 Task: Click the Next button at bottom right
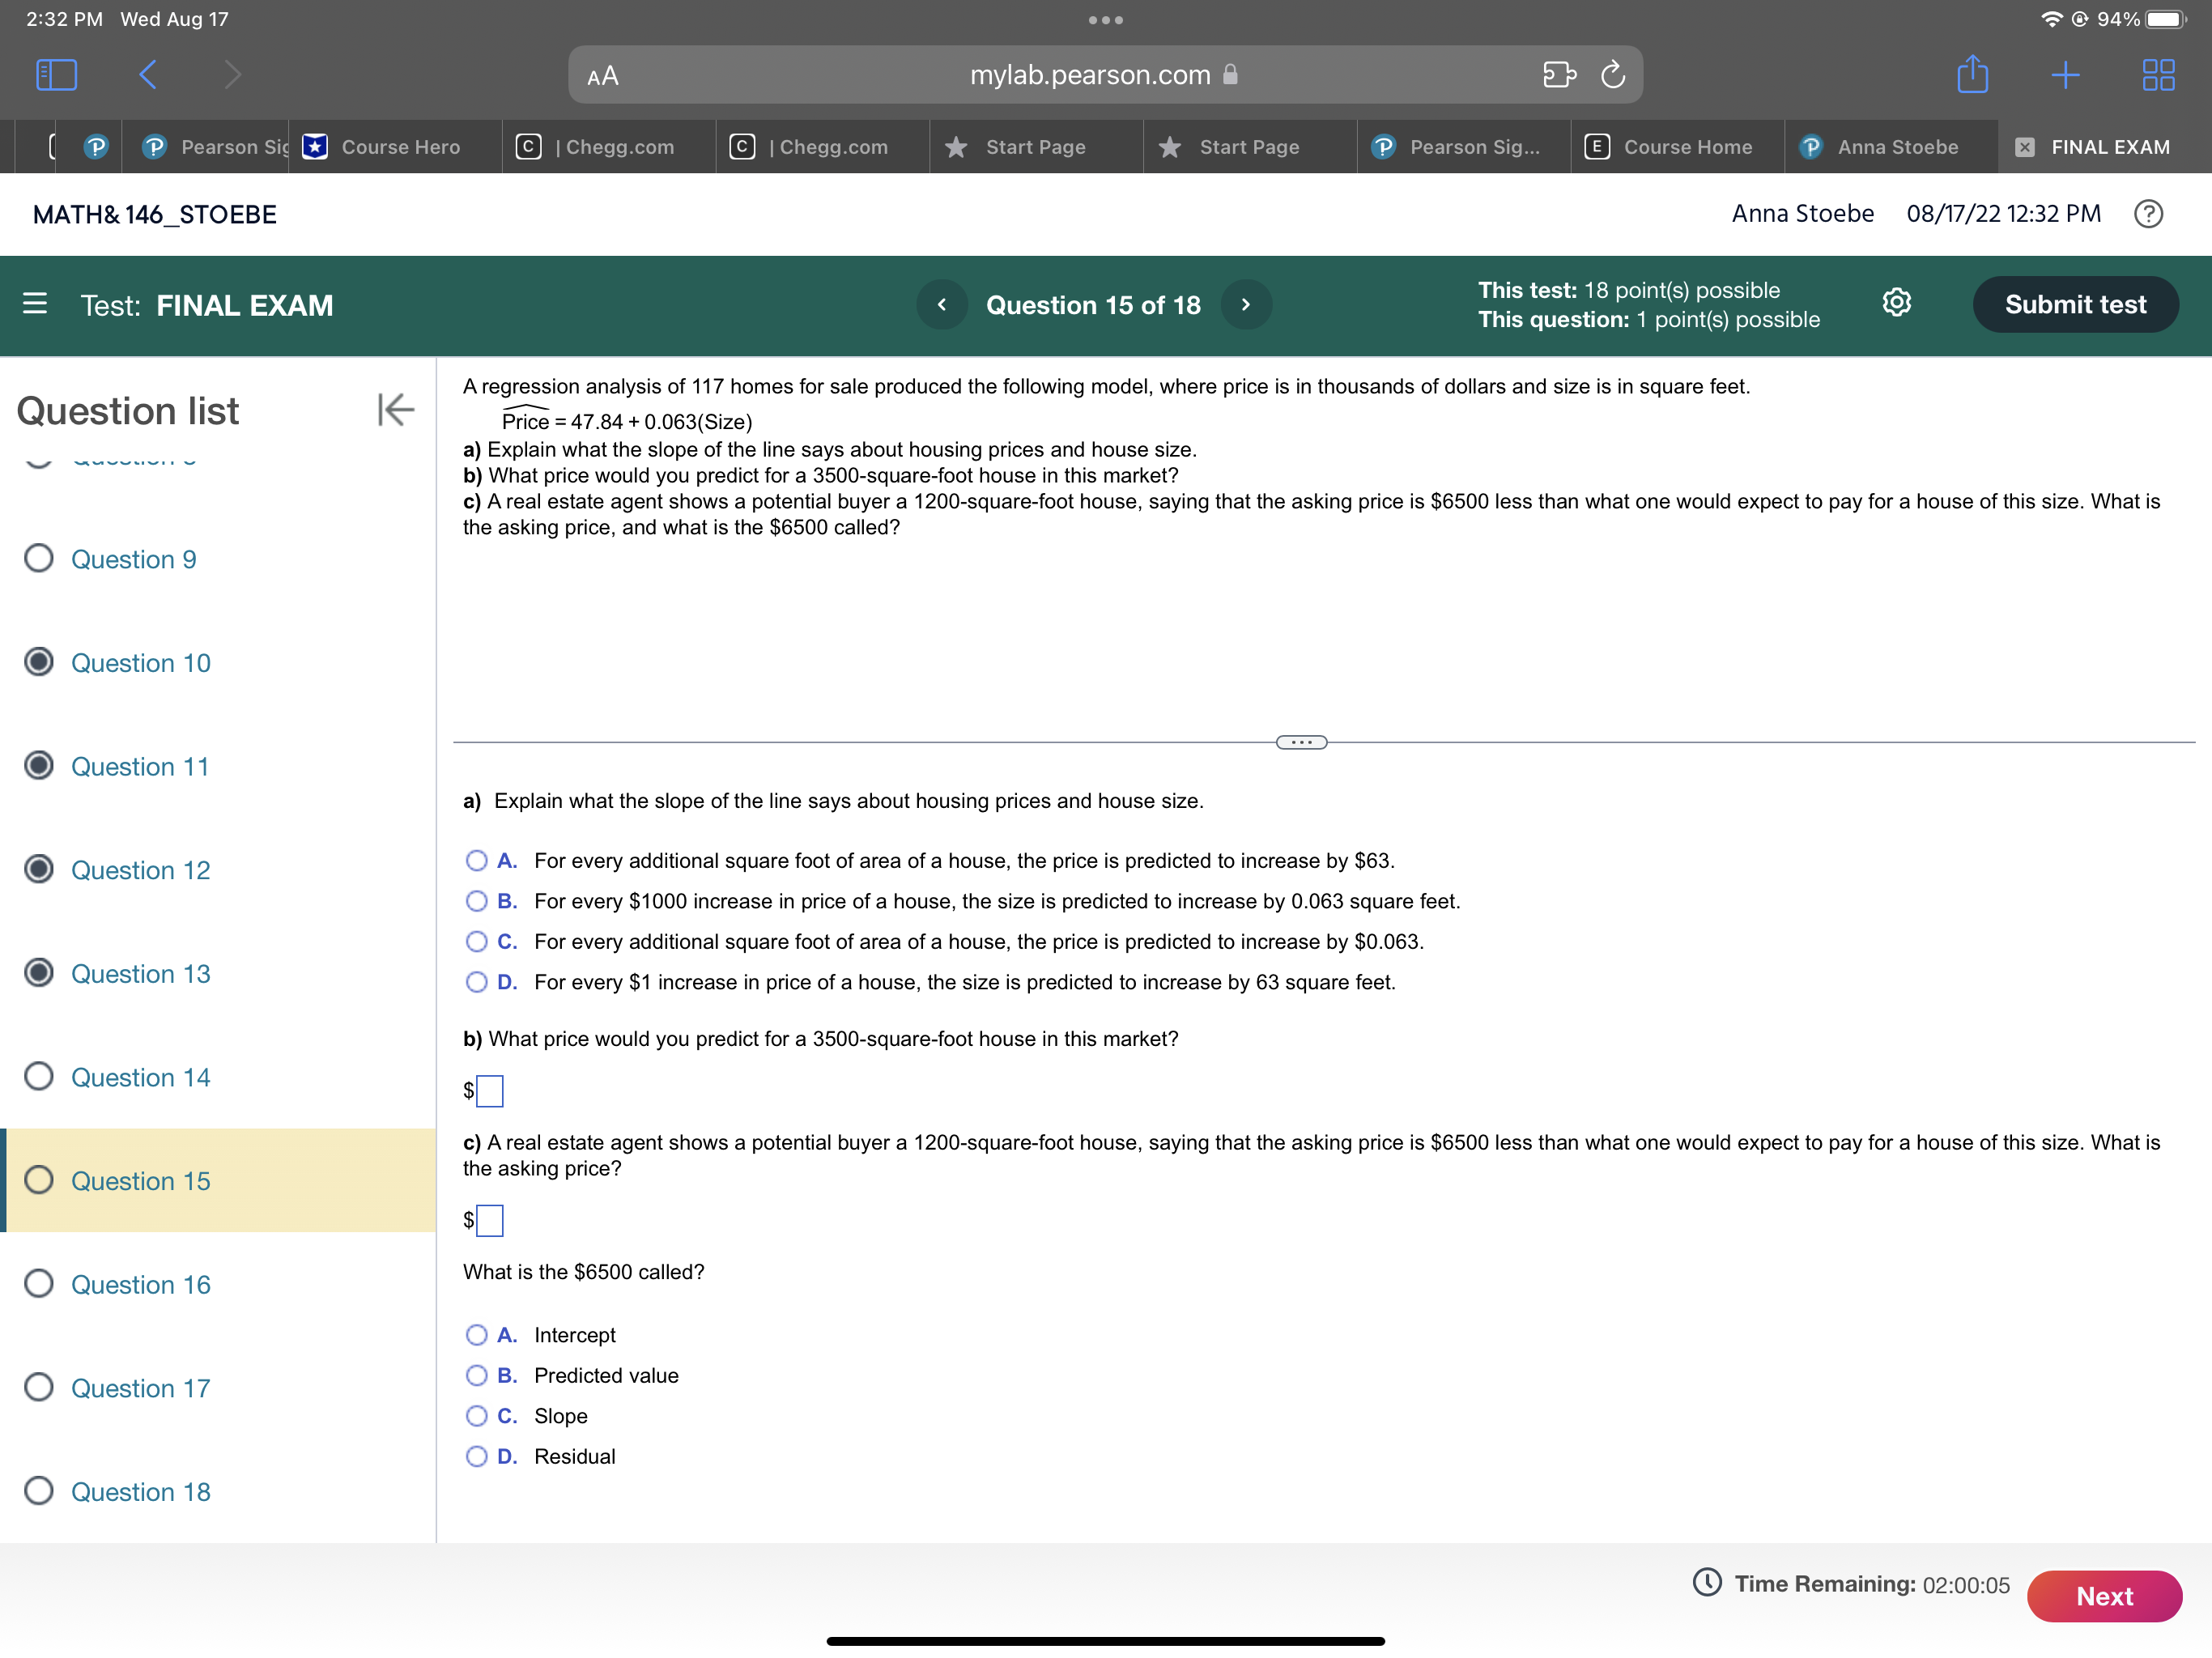2104,1596
